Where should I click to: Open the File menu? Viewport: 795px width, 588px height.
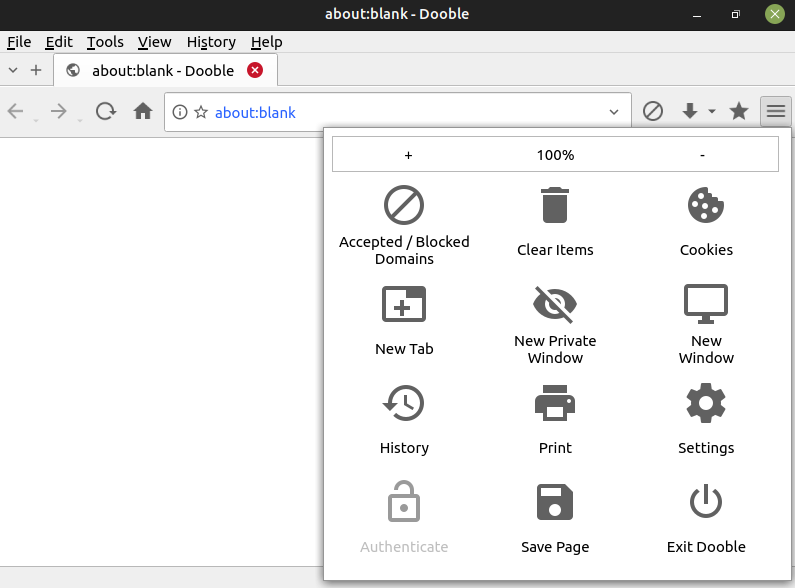pyautogui.click(x=19, y=42)
